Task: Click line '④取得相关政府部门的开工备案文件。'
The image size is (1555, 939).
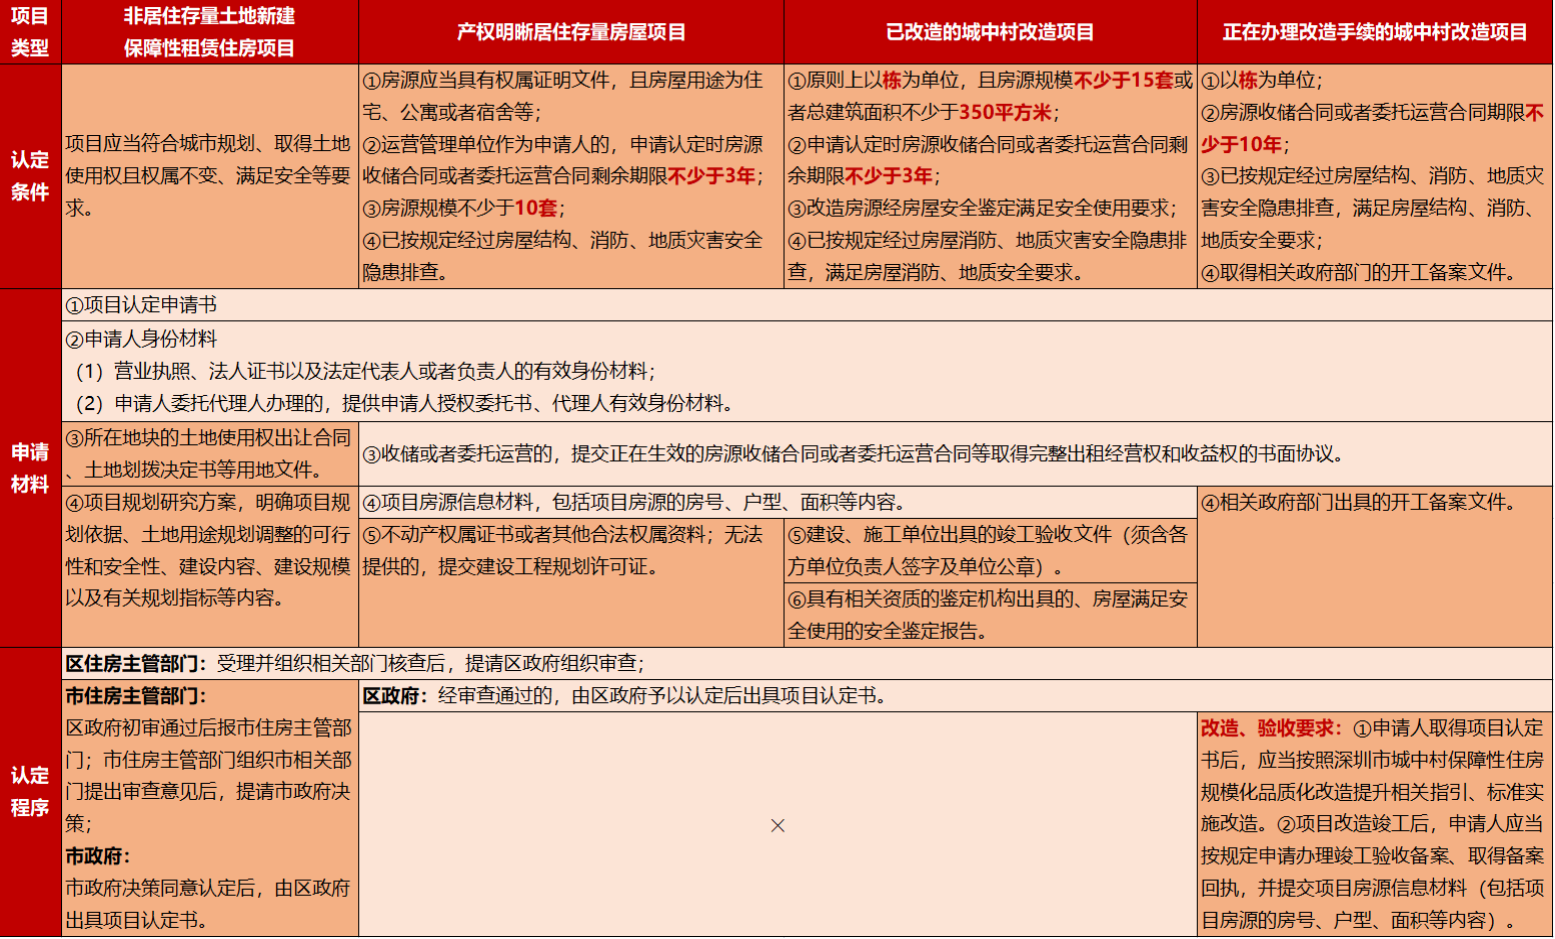Action: click(x=1362, y=272)
